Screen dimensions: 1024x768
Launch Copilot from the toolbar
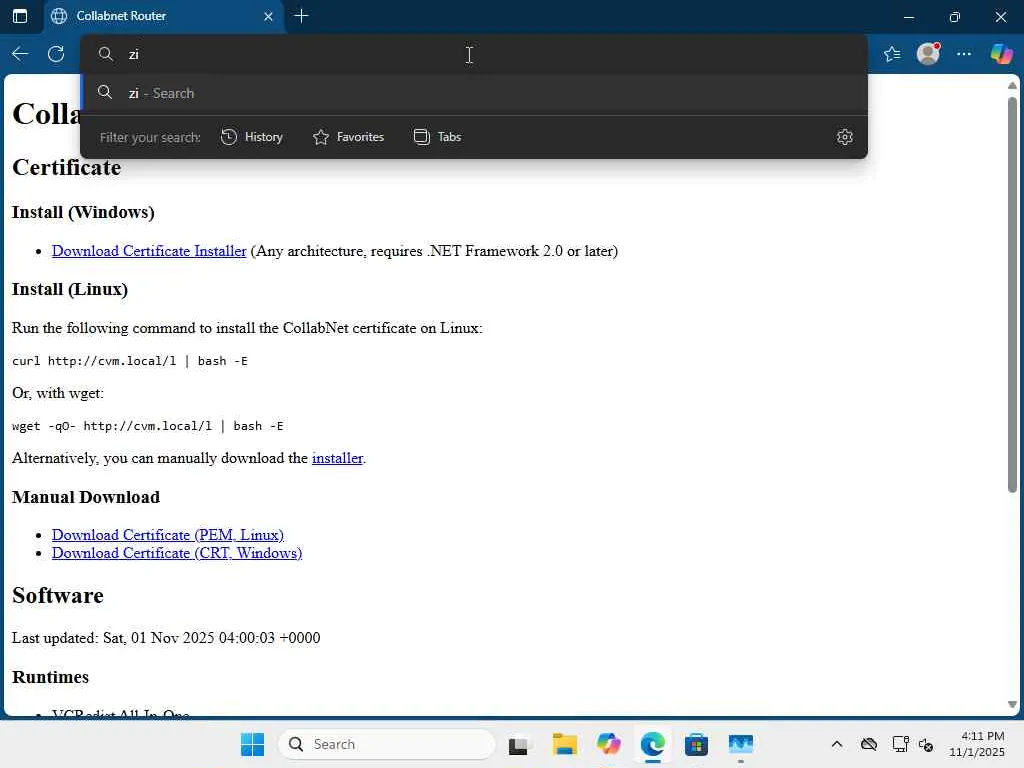[x=1001, y=54]
